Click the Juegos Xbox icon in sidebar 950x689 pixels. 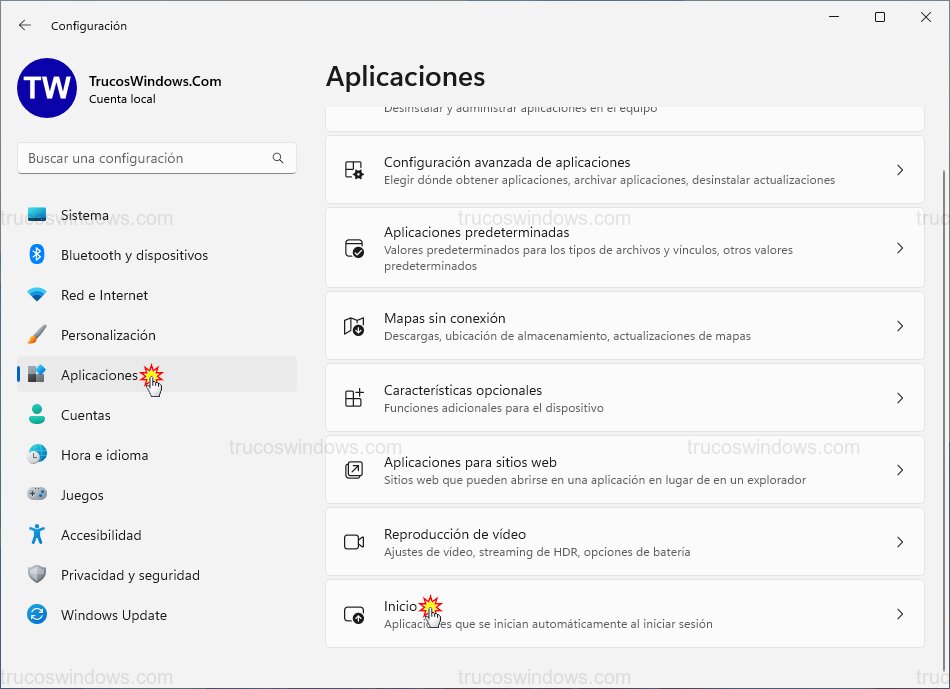(37, 495)
